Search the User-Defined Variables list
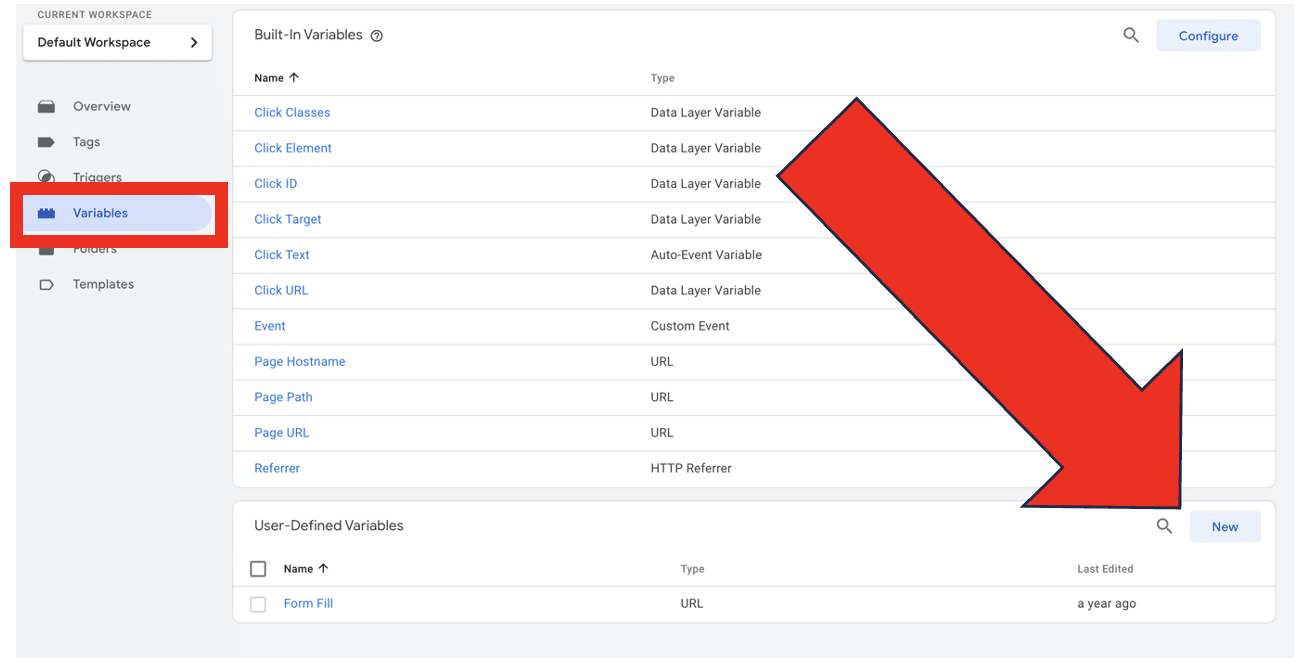This screenshot has height=668, width=1312. (x=1164, y=526)
